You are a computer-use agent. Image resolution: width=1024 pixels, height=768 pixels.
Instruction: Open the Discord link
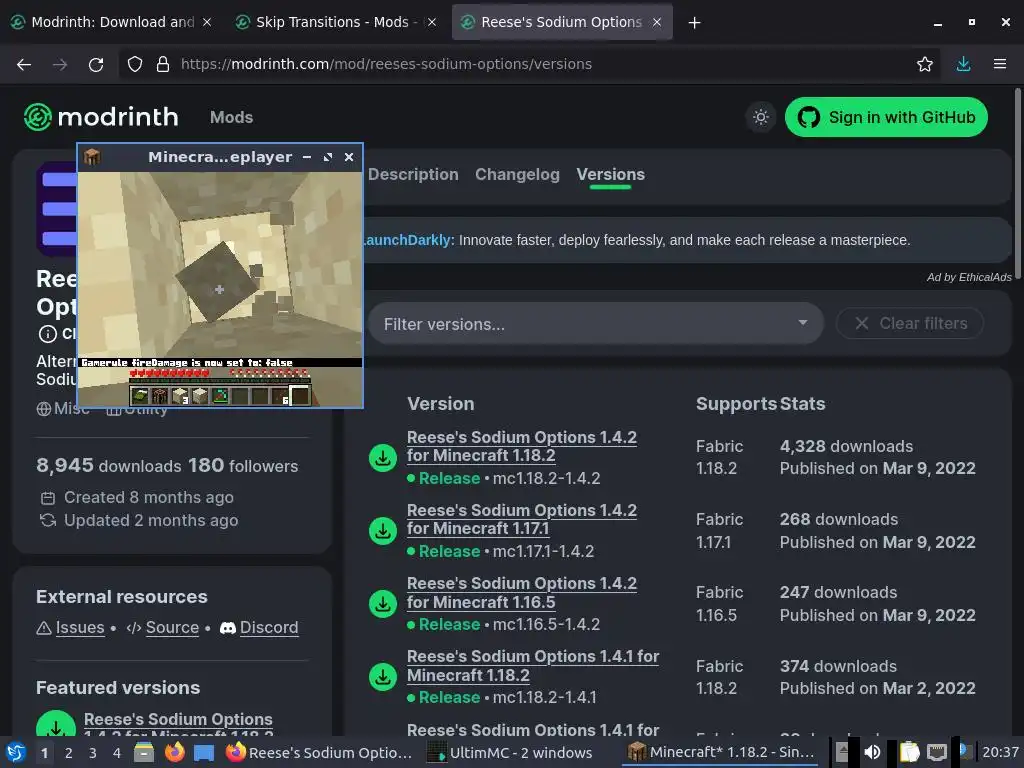(x=269, y=628)
